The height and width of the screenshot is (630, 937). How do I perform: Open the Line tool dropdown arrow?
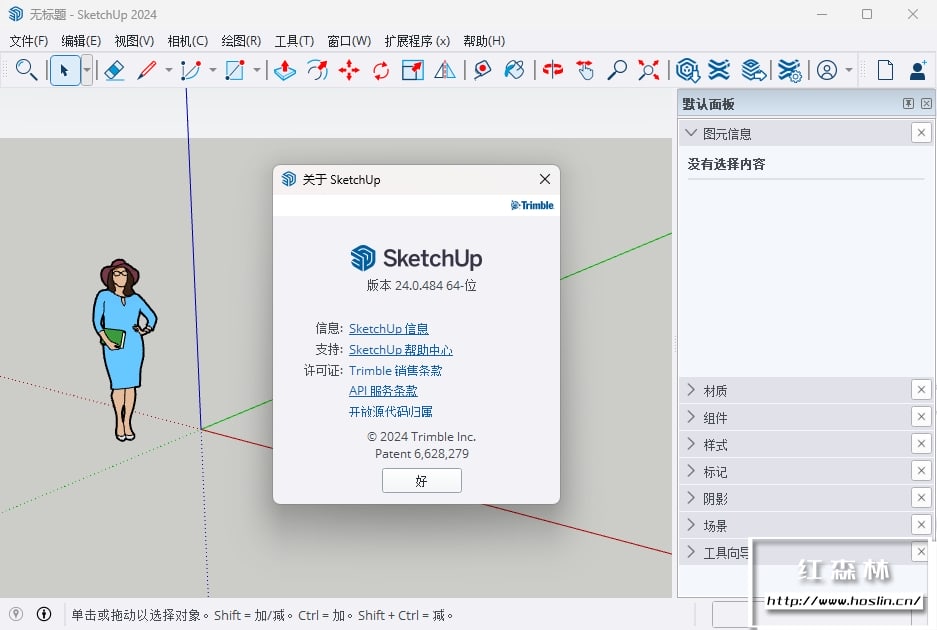pyautogui.click(x=169, y=70)
